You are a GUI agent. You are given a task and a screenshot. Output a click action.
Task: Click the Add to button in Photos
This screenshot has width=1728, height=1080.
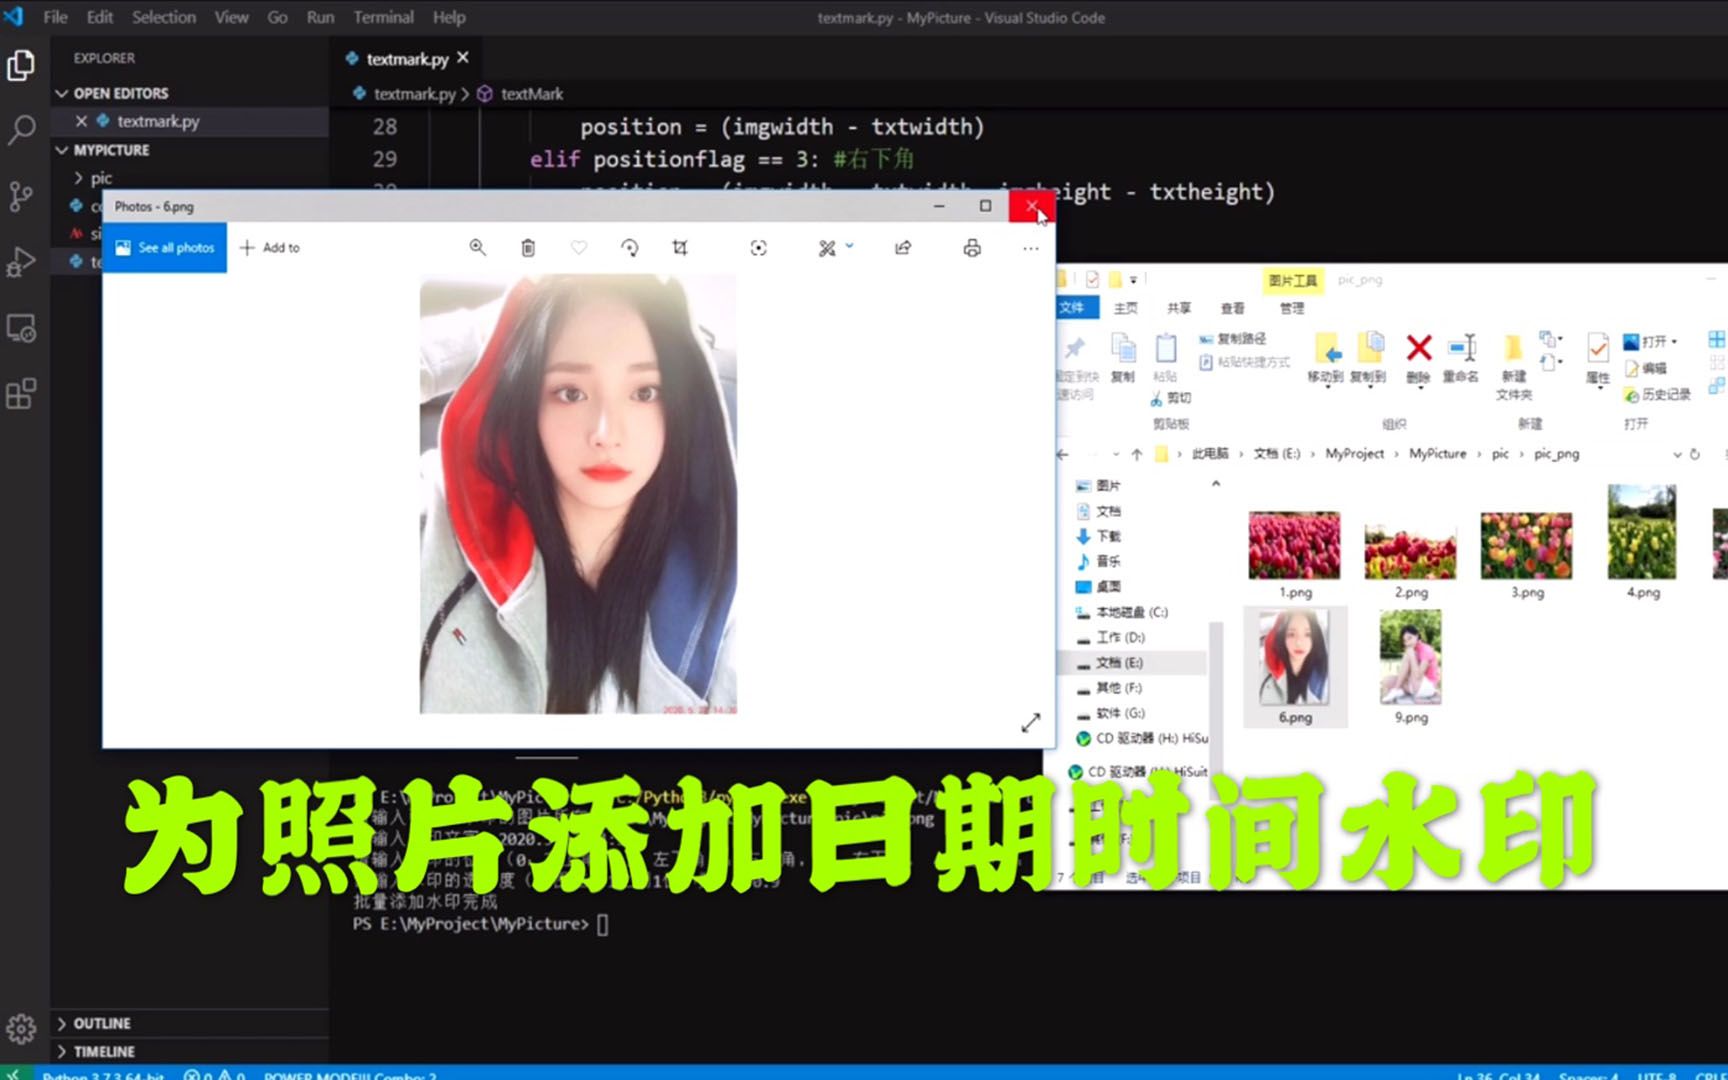269,247
